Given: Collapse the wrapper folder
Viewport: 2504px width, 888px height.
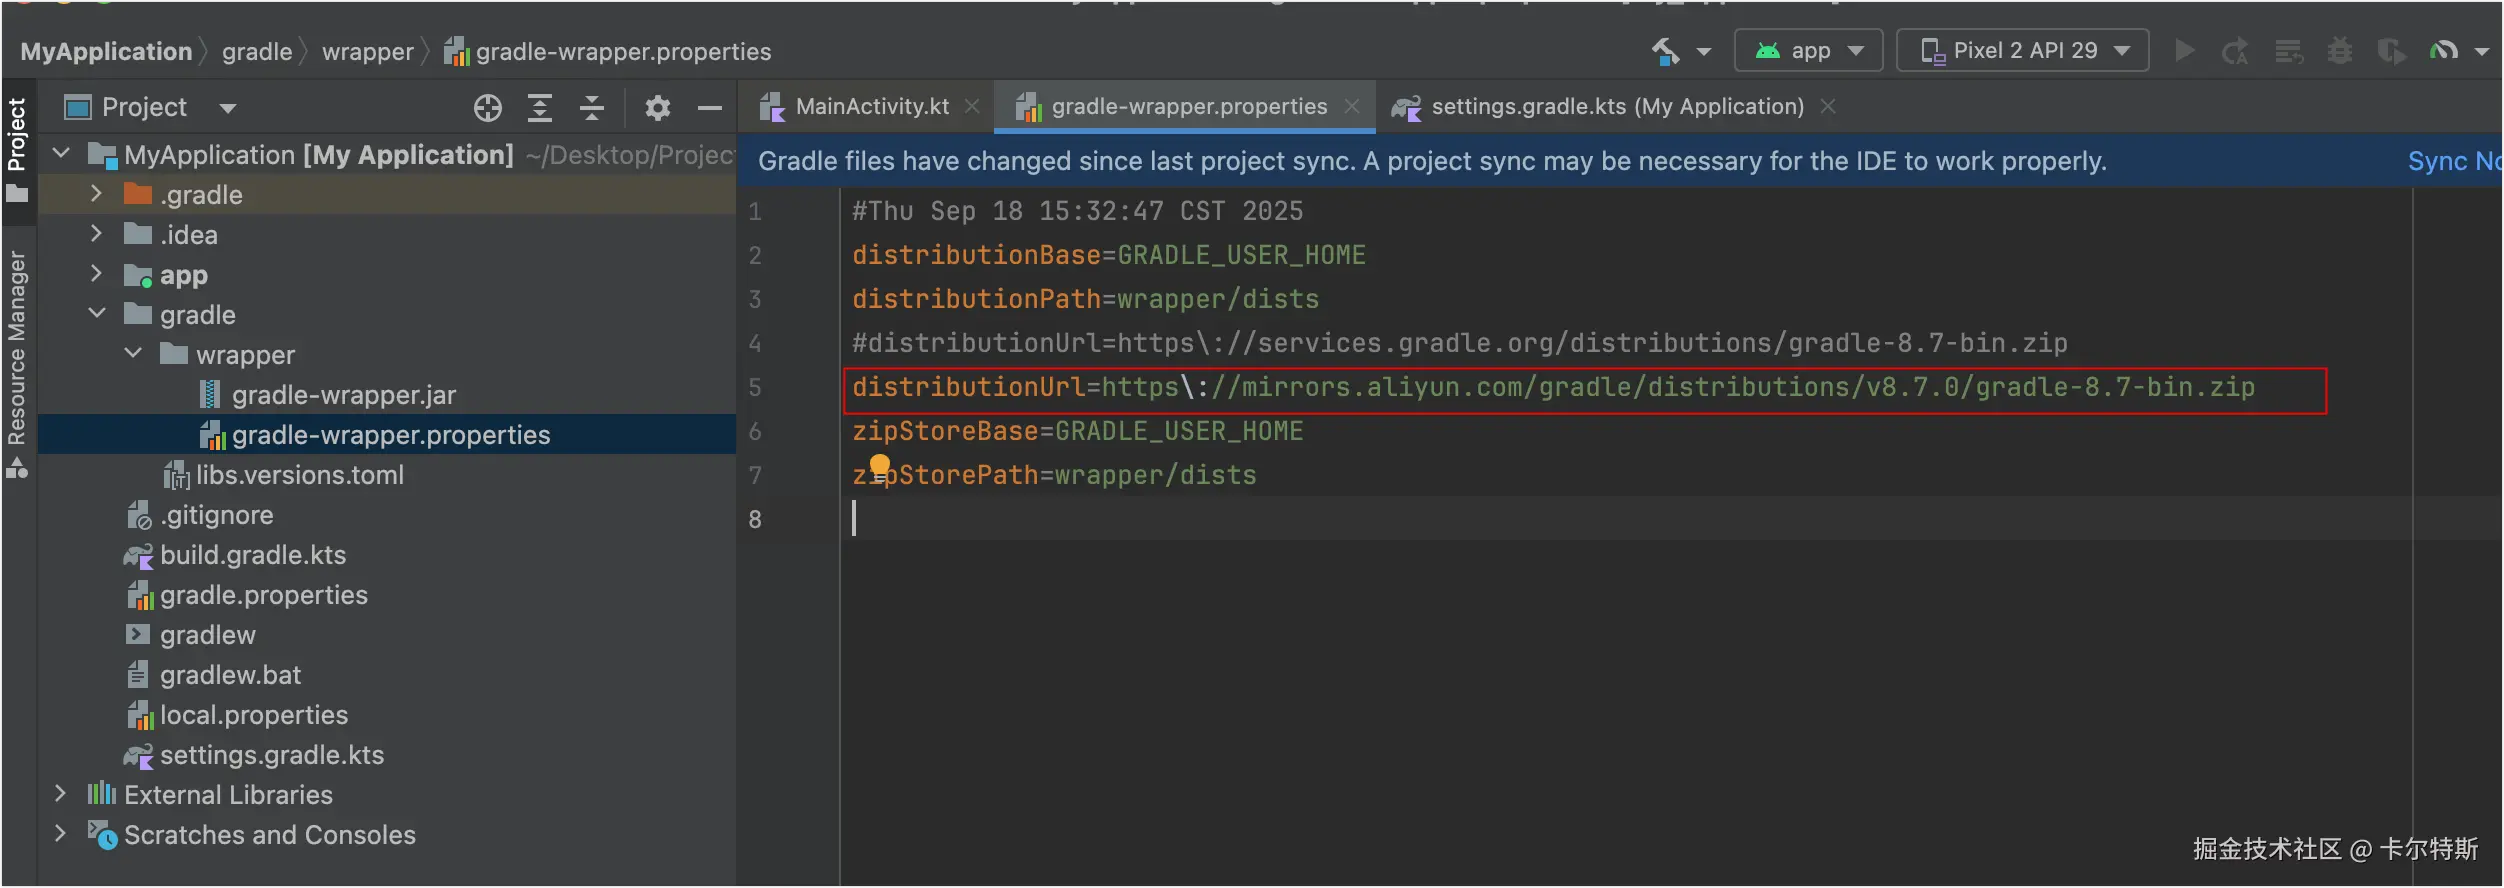Looking at the screenshot, I should click(133, 354).
